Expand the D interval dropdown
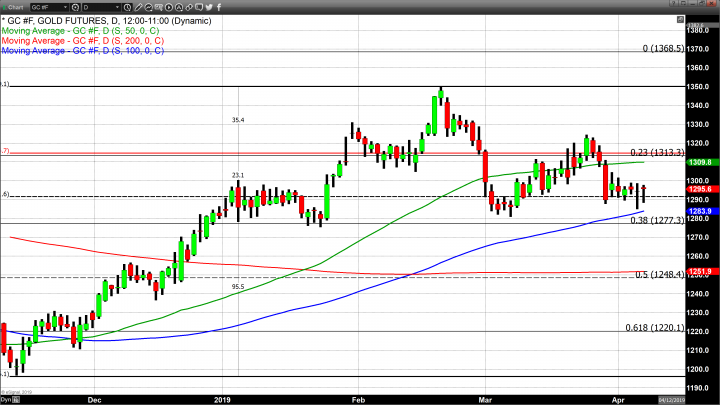 (118, 7)
